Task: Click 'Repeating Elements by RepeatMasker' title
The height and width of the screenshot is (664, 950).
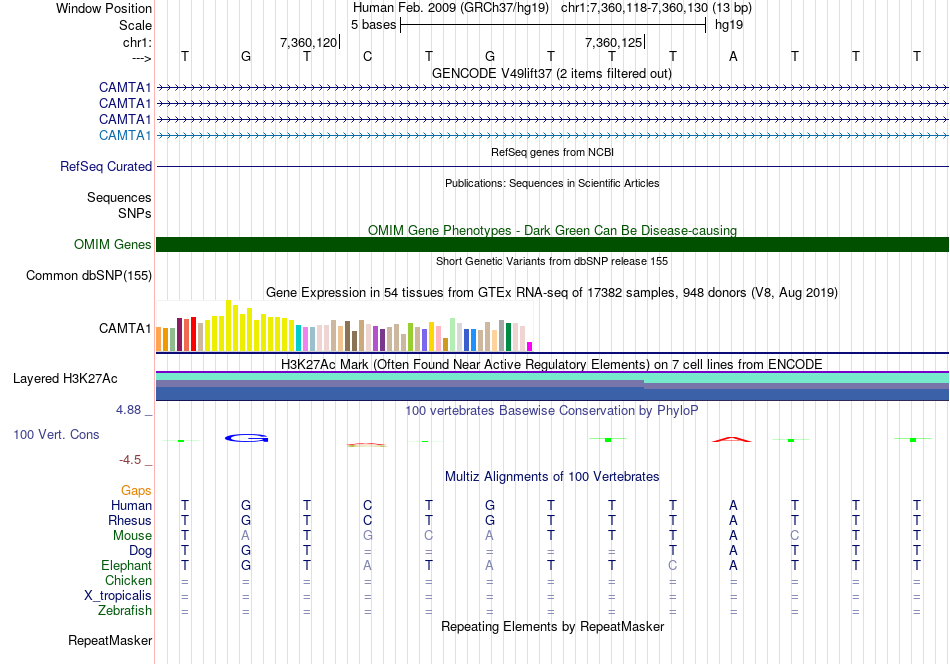Action: (553, 626)
